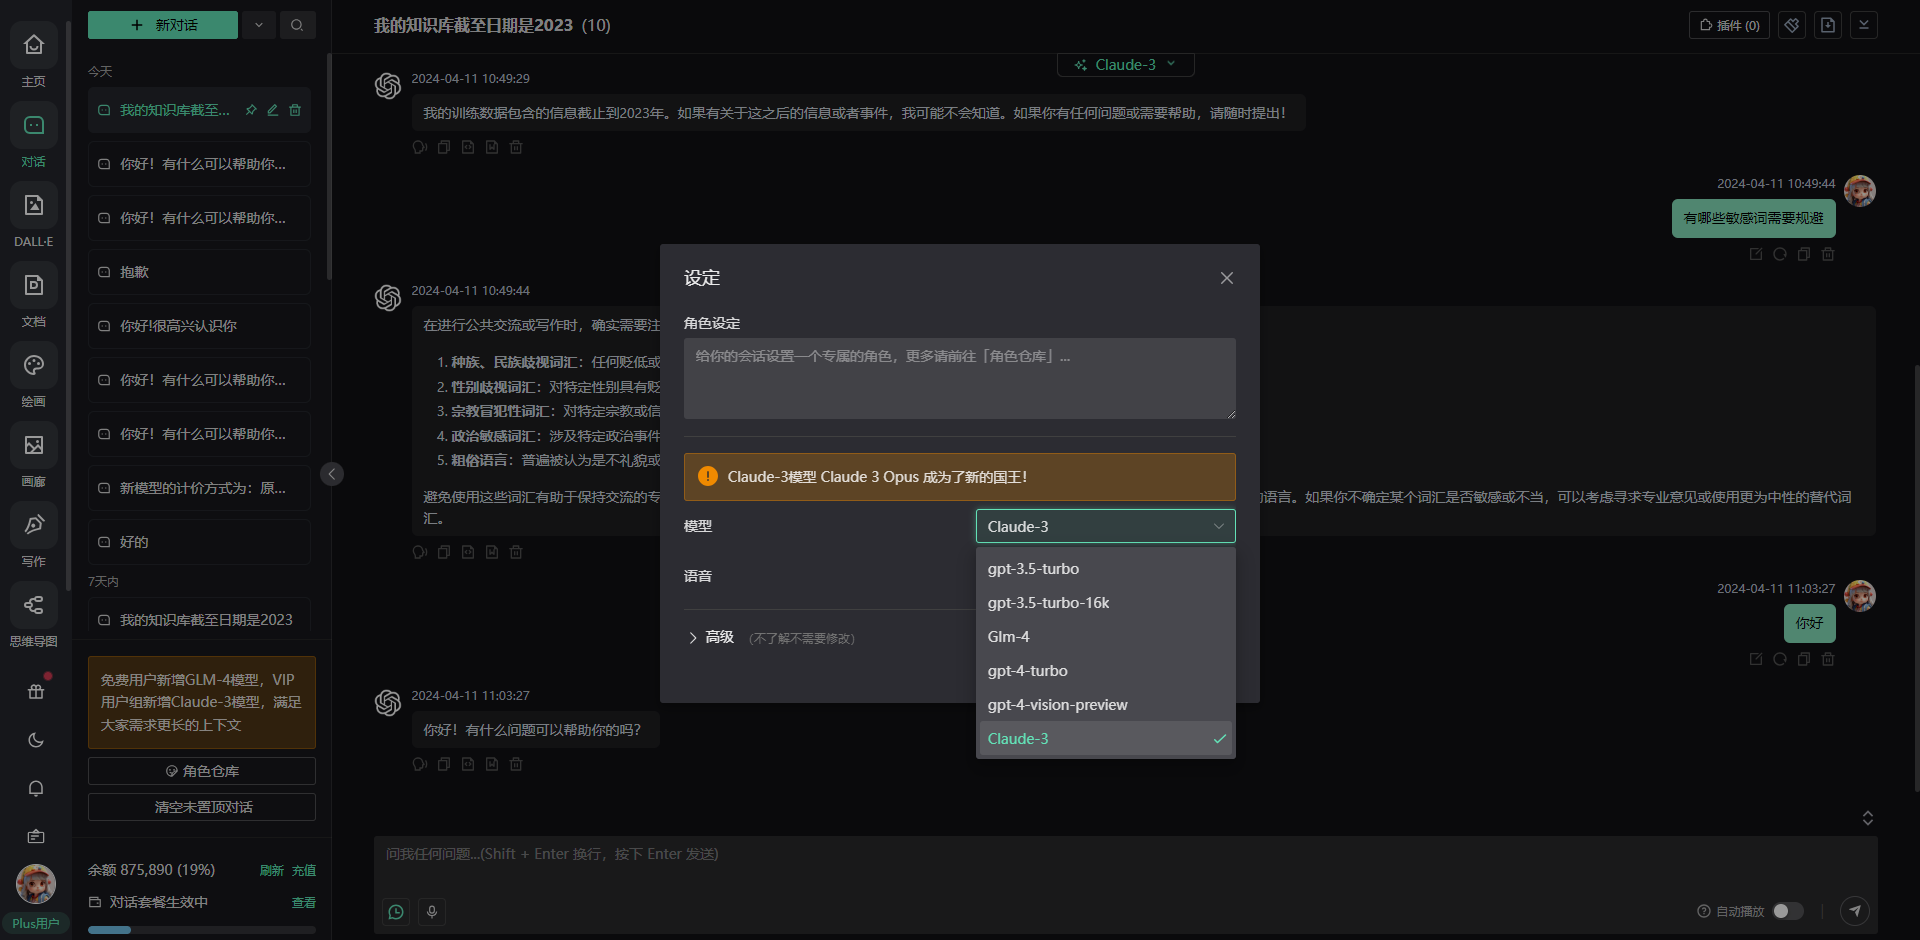Click the message input box at the bottom
The width and height of the screenshot is (1920, 940).
tap(1125, 862)
